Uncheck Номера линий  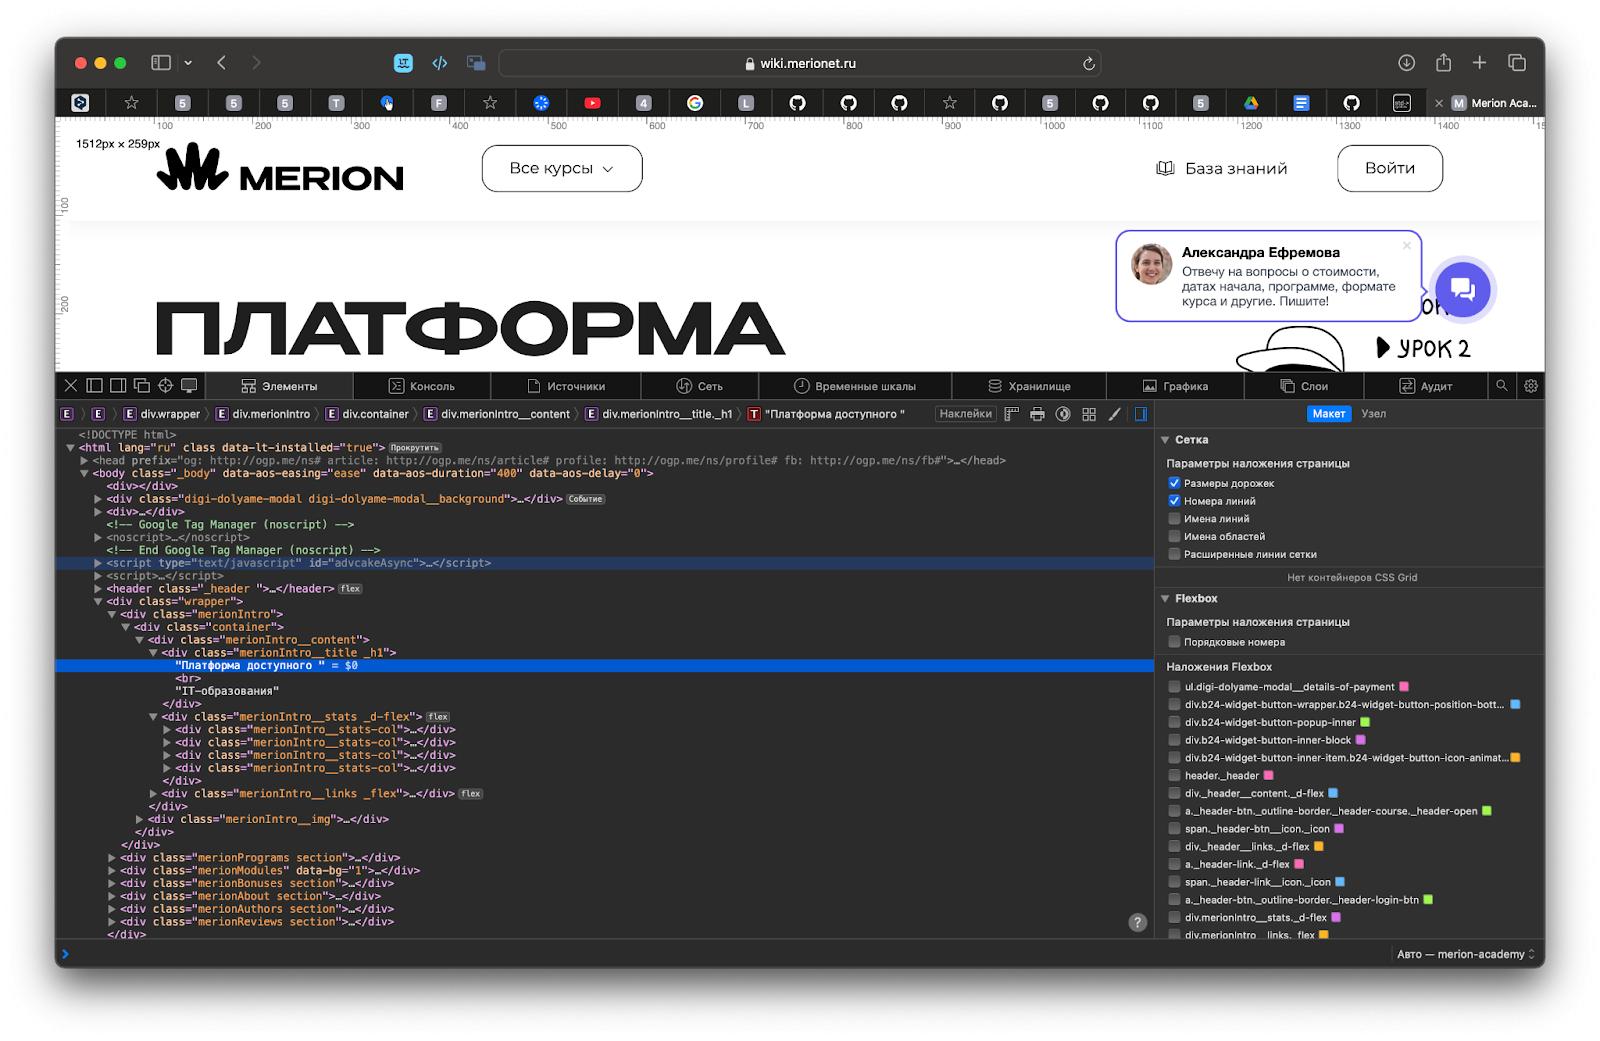tap(1175, 501)
